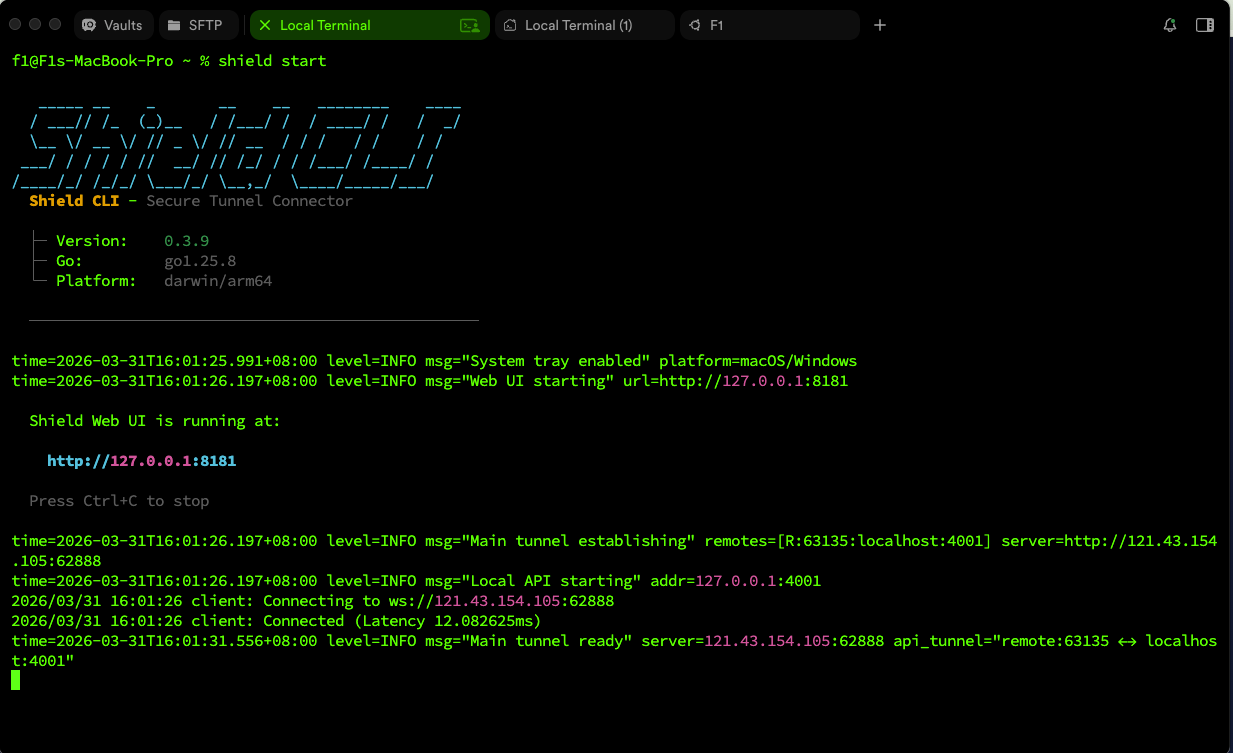This screenshot has height=753, width=1233.
Task: Click the macOS minimize window button
Action: pyautogui.click(x=36, y=24)
